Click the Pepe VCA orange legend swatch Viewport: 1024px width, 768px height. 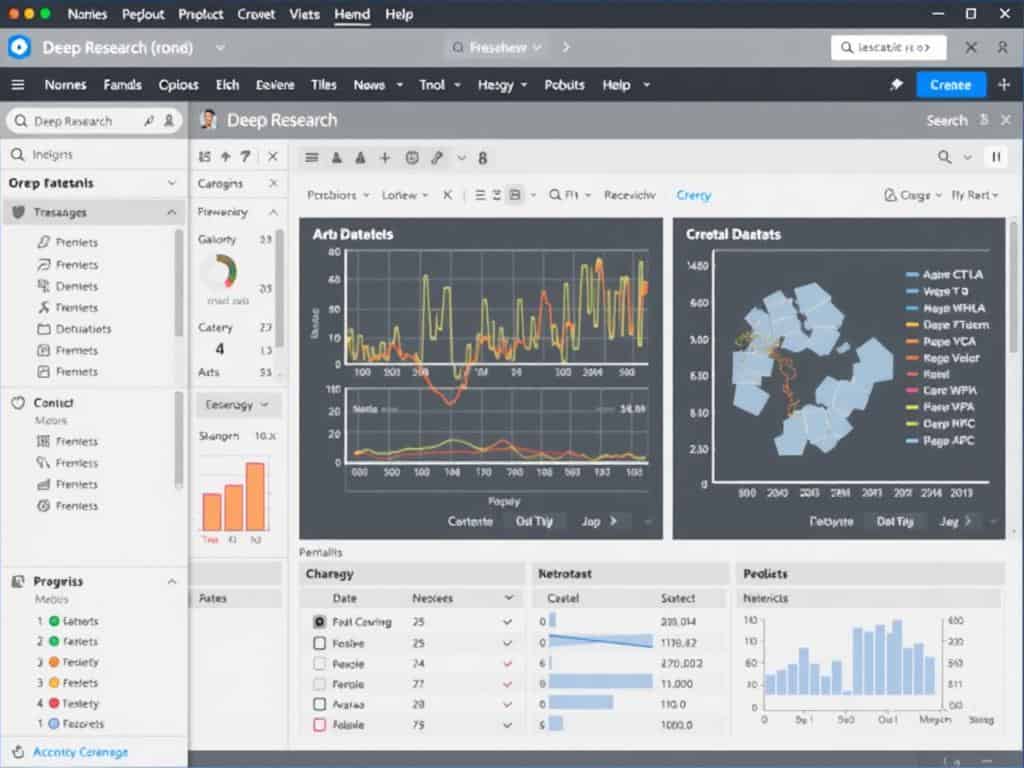pyautogui.click(x=912, y=342)
